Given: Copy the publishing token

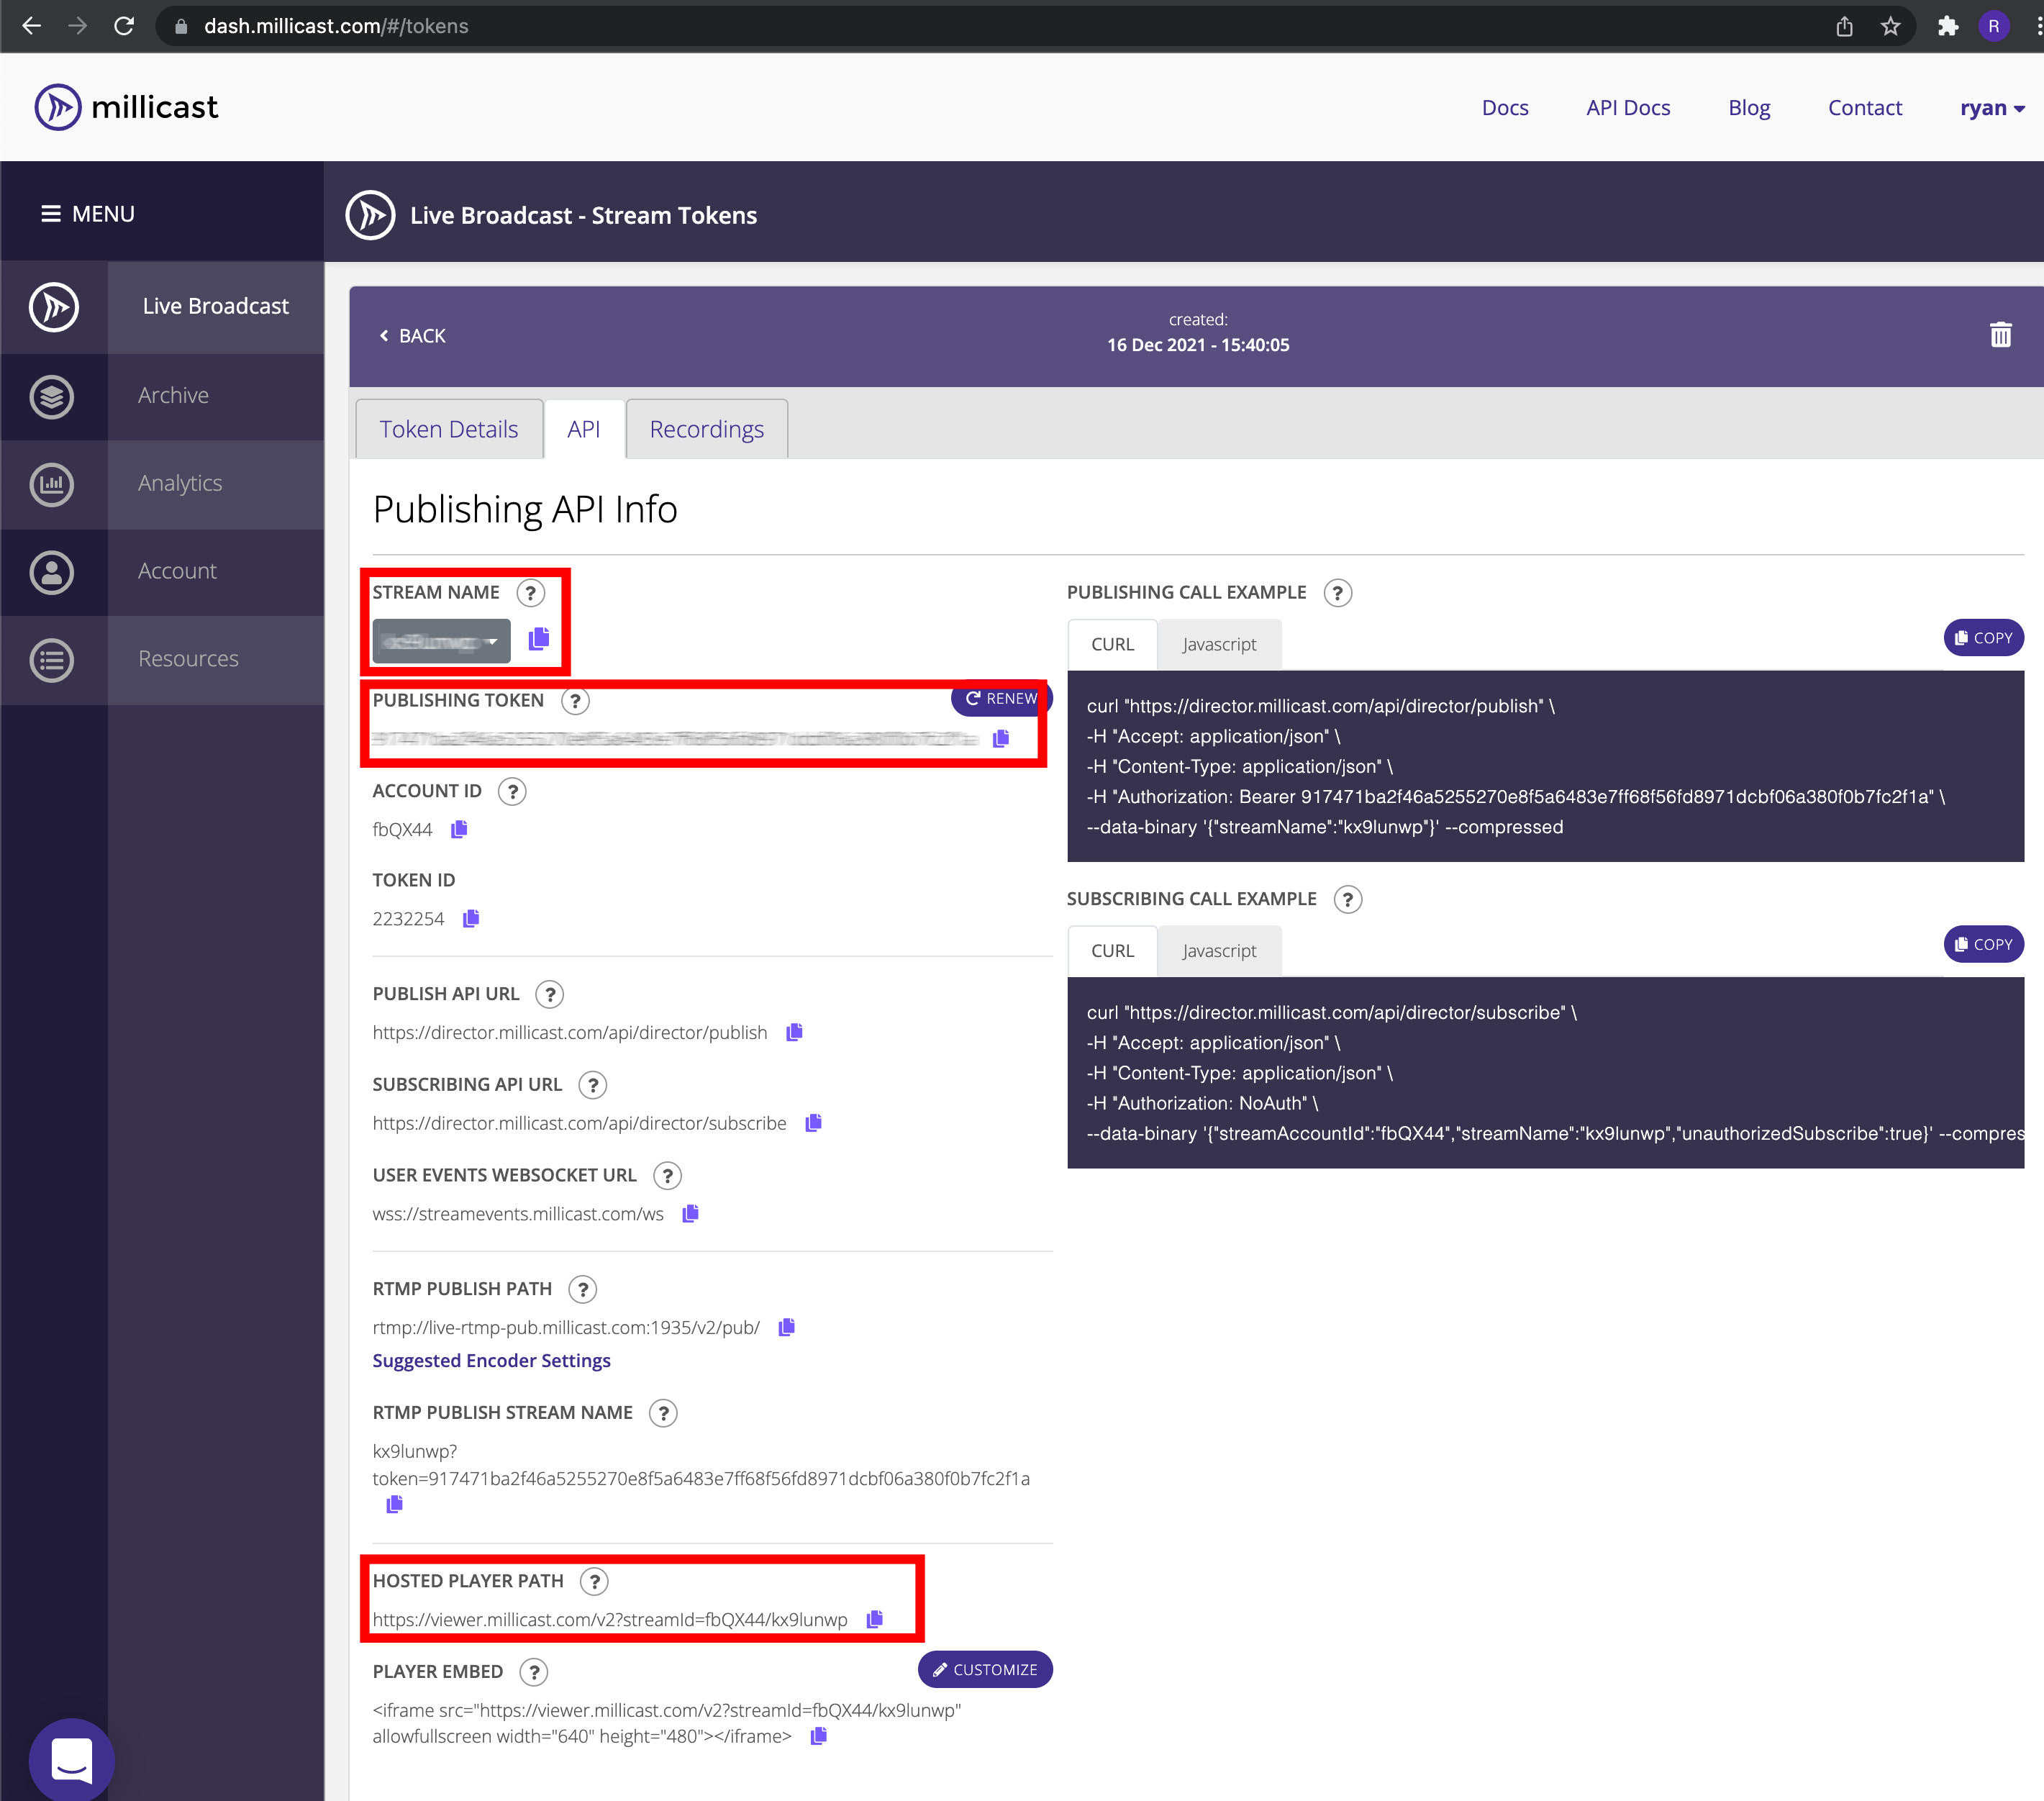Looking at the screenshot, I should [x=1001, y=738].
